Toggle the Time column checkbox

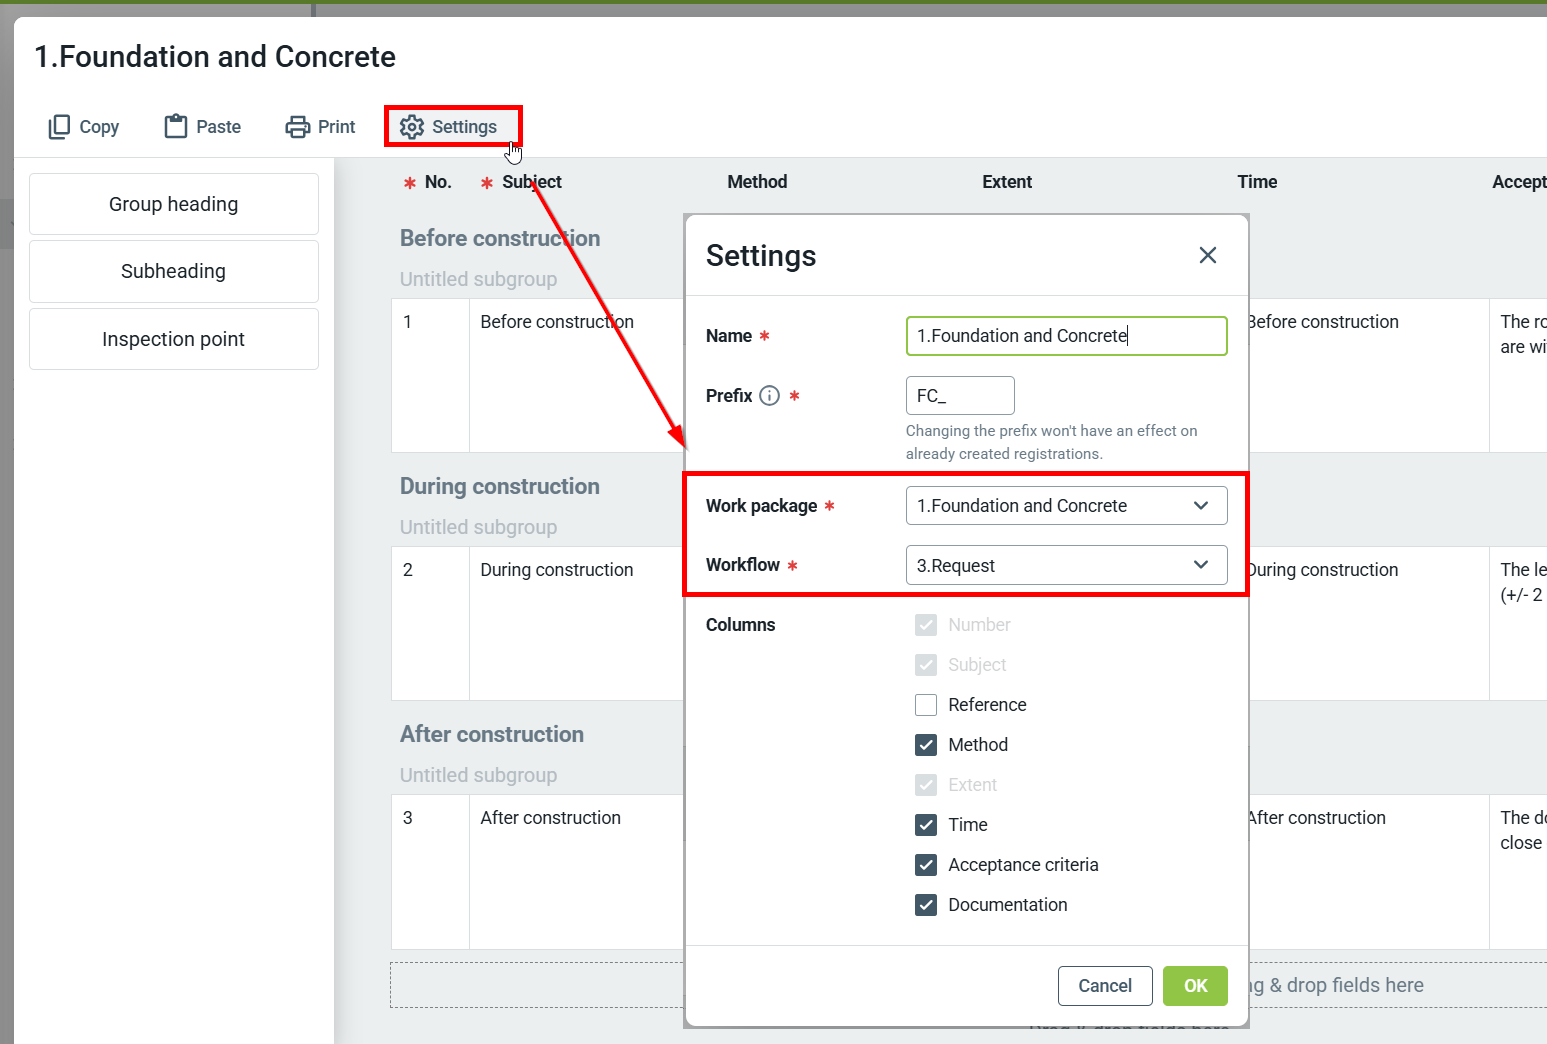pos(926,825)
